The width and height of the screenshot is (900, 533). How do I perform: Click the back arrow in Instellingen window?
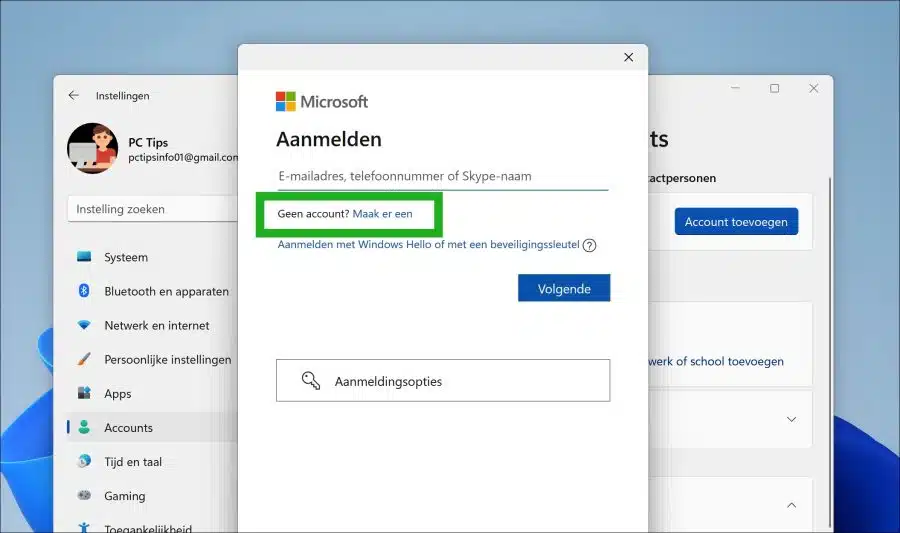[73, 95]
